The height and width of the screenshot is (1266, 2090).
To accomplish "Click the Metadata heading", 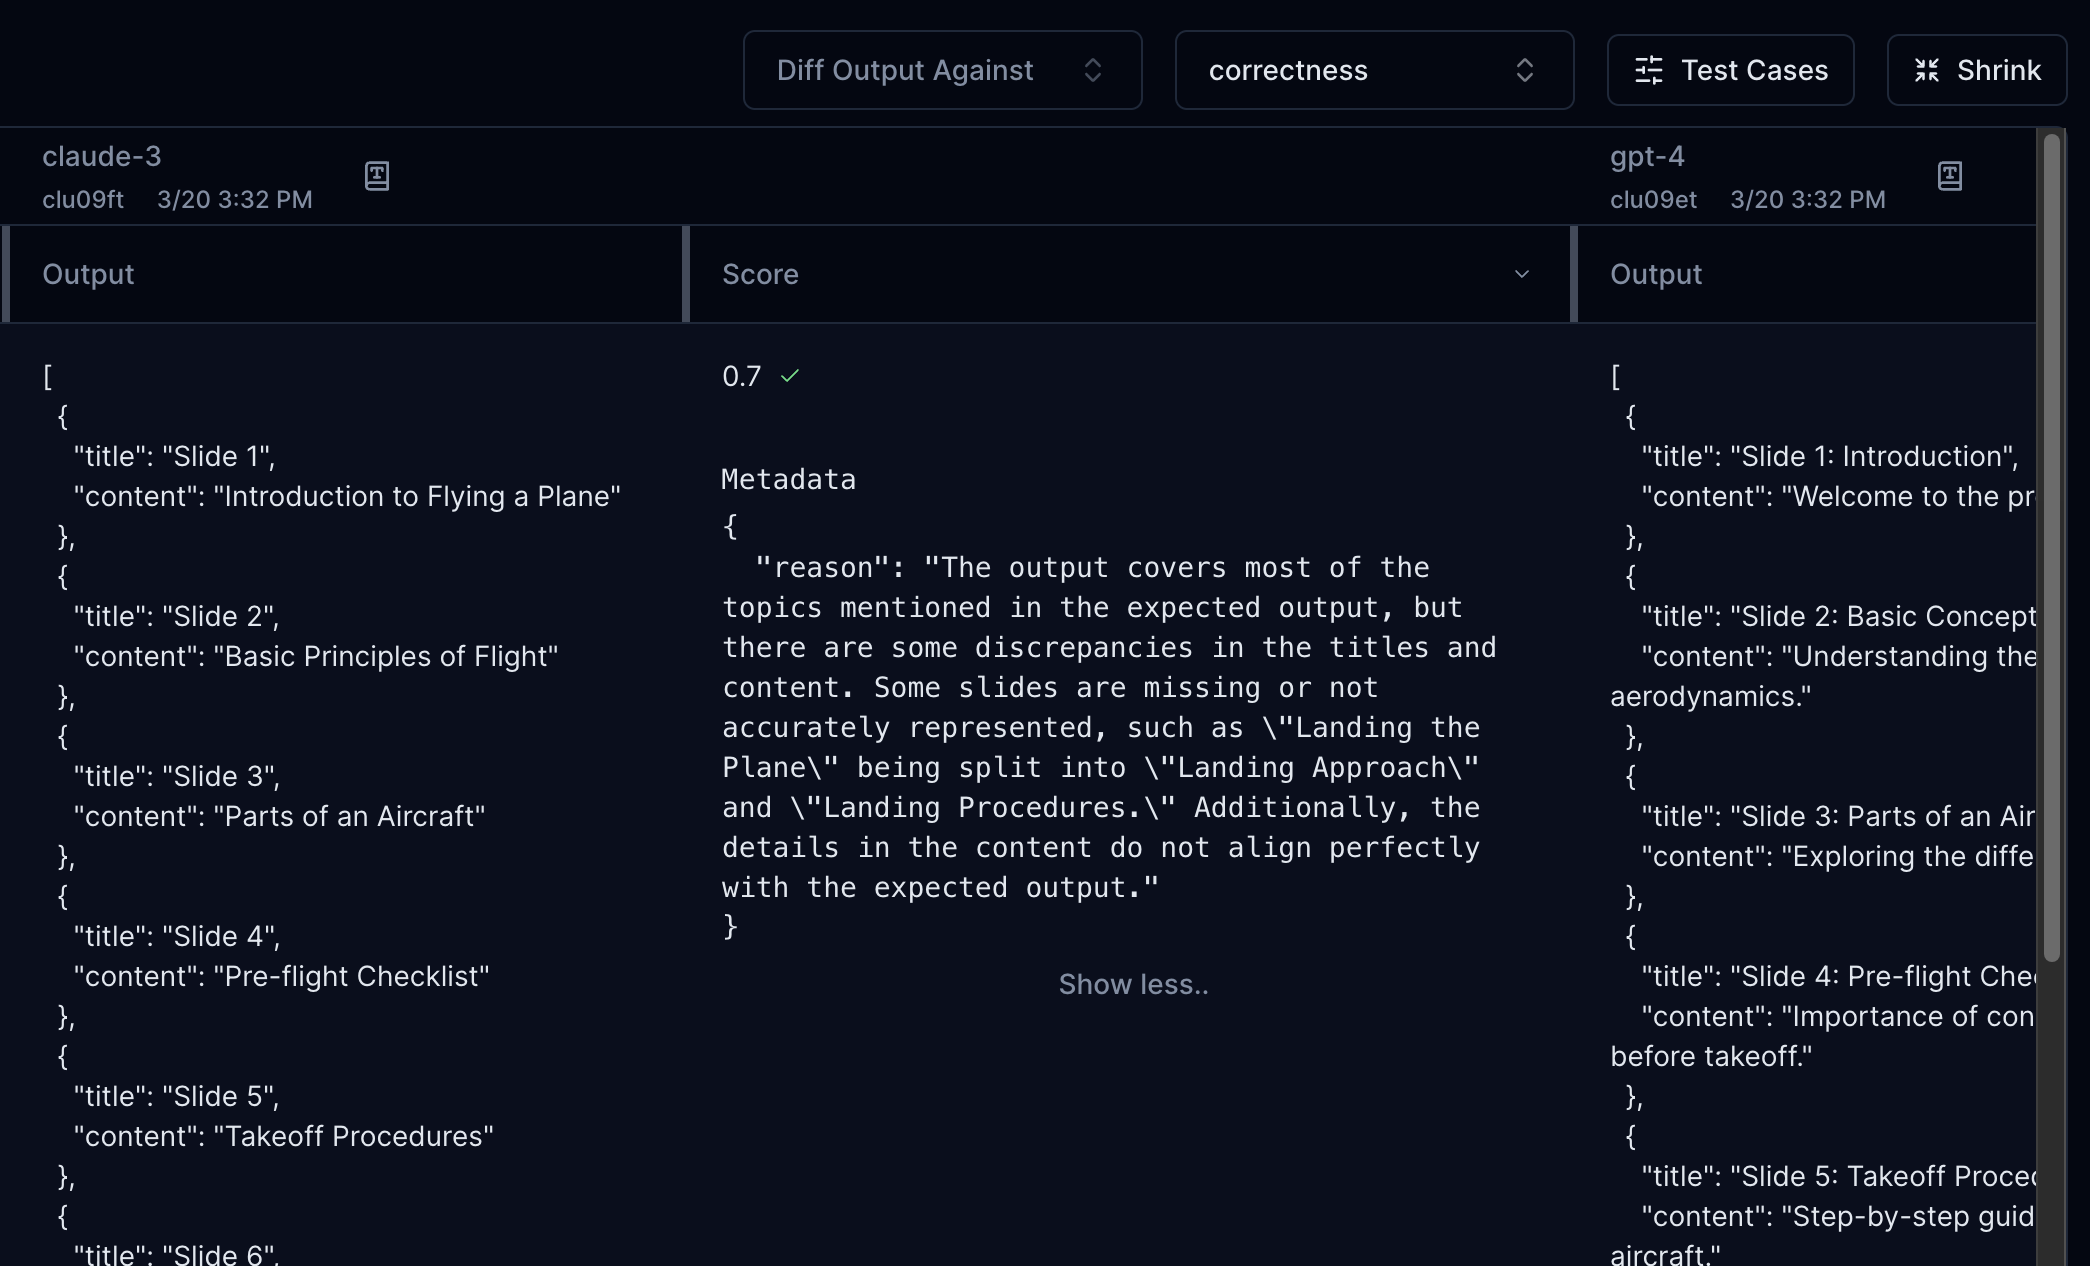I will [788, 480].
